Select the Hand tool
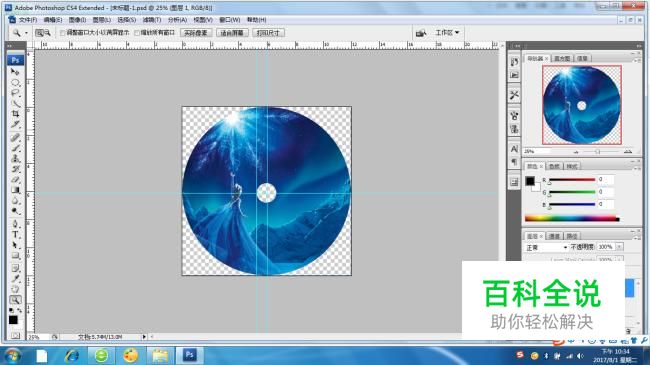This screenshot has height=365, width=650. [x=15, y=289]
